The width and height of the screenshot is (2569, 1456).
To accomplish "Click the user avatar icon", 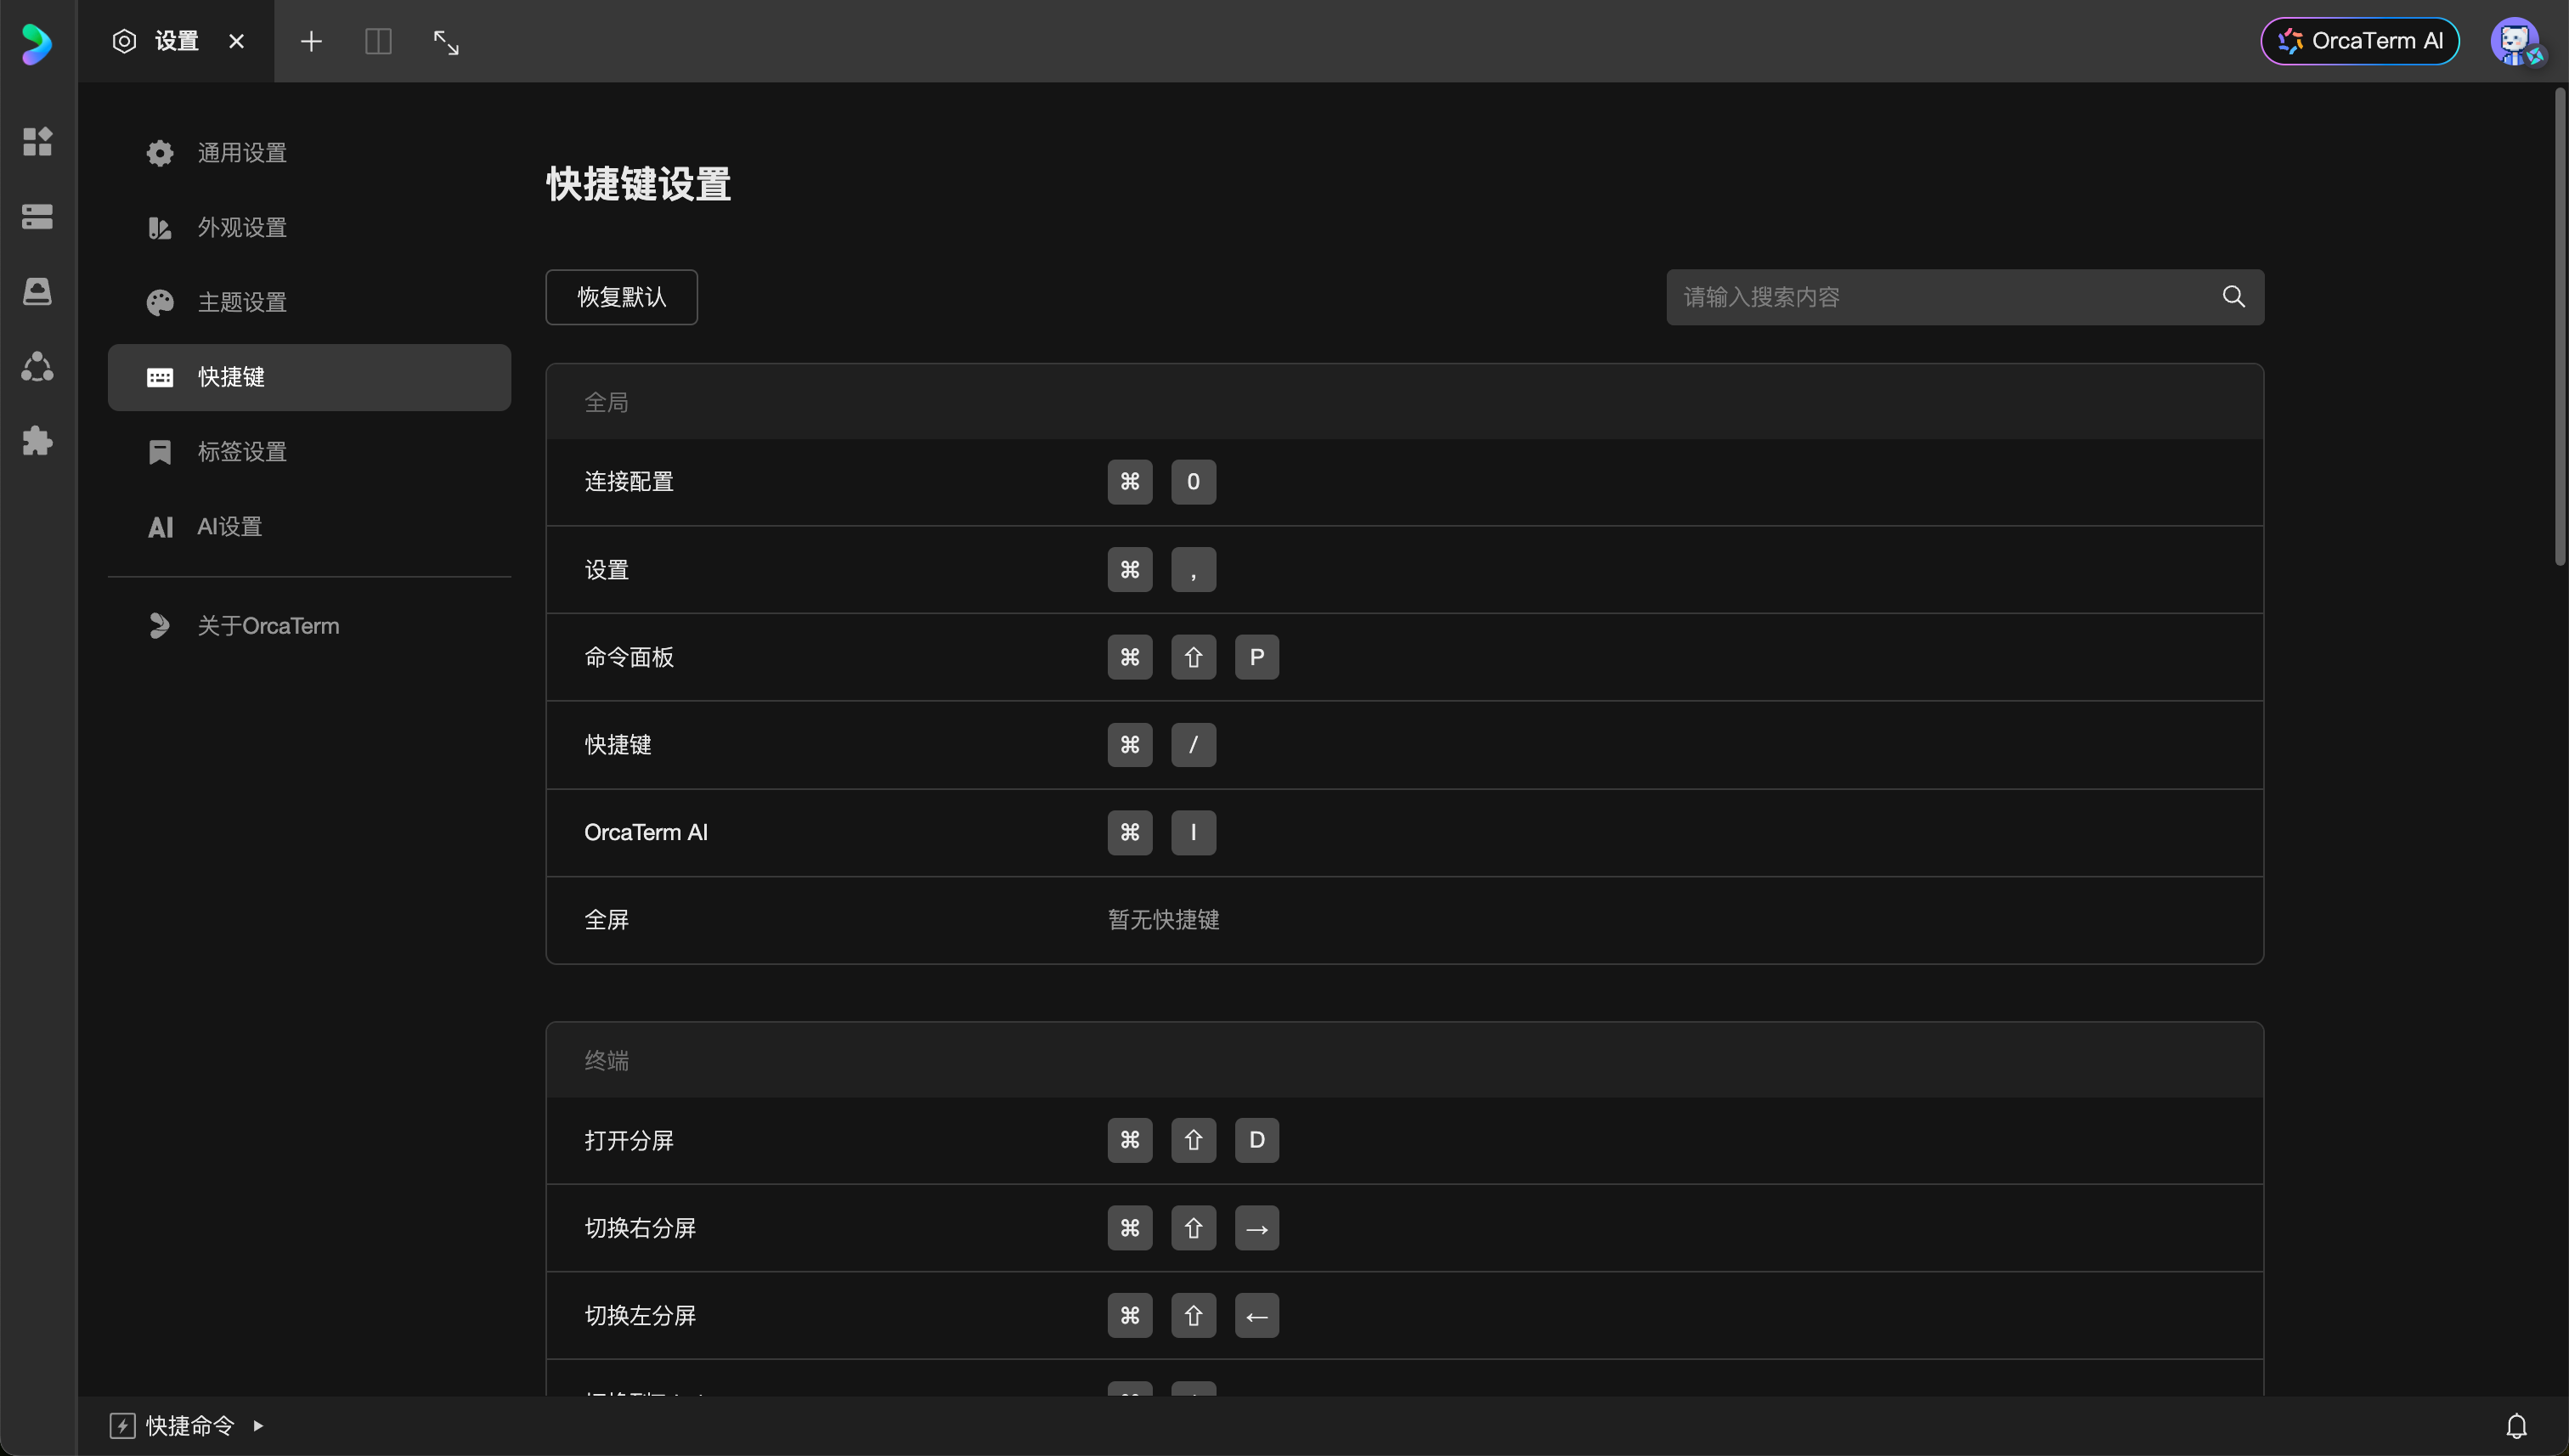I will (2515, 42).
